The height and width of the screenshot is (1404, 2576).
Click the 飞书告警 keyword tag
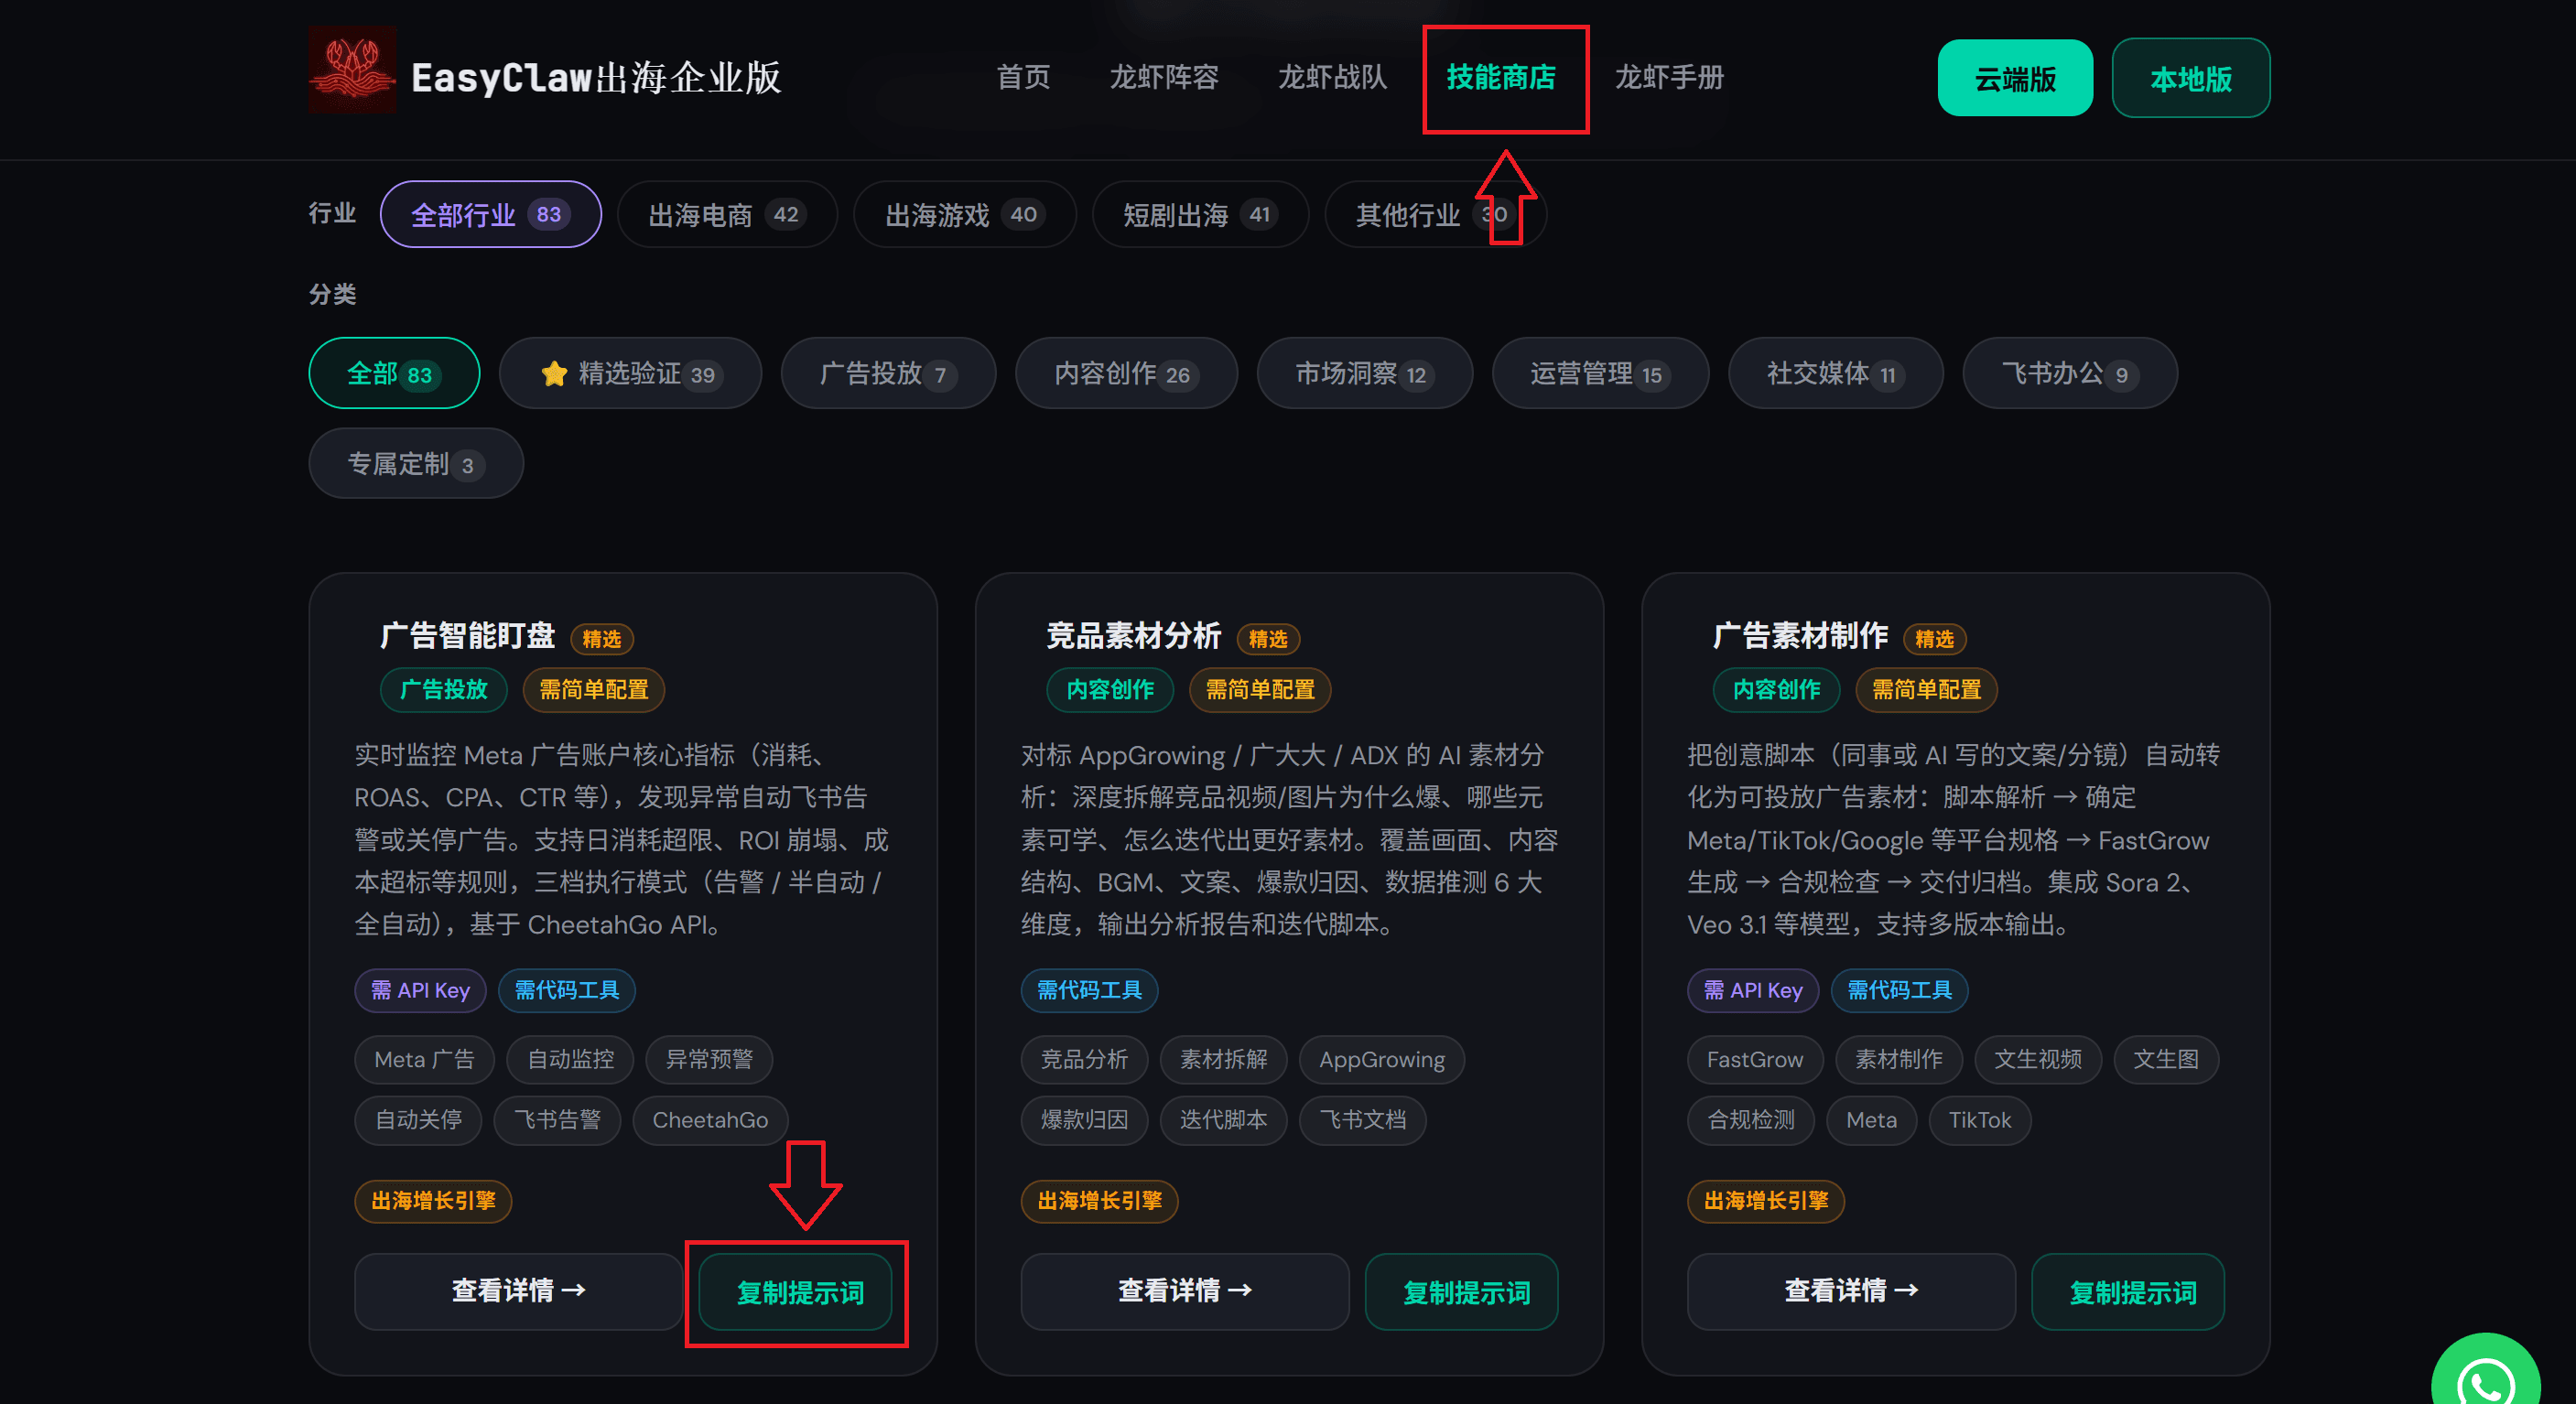click(557, 1121)
